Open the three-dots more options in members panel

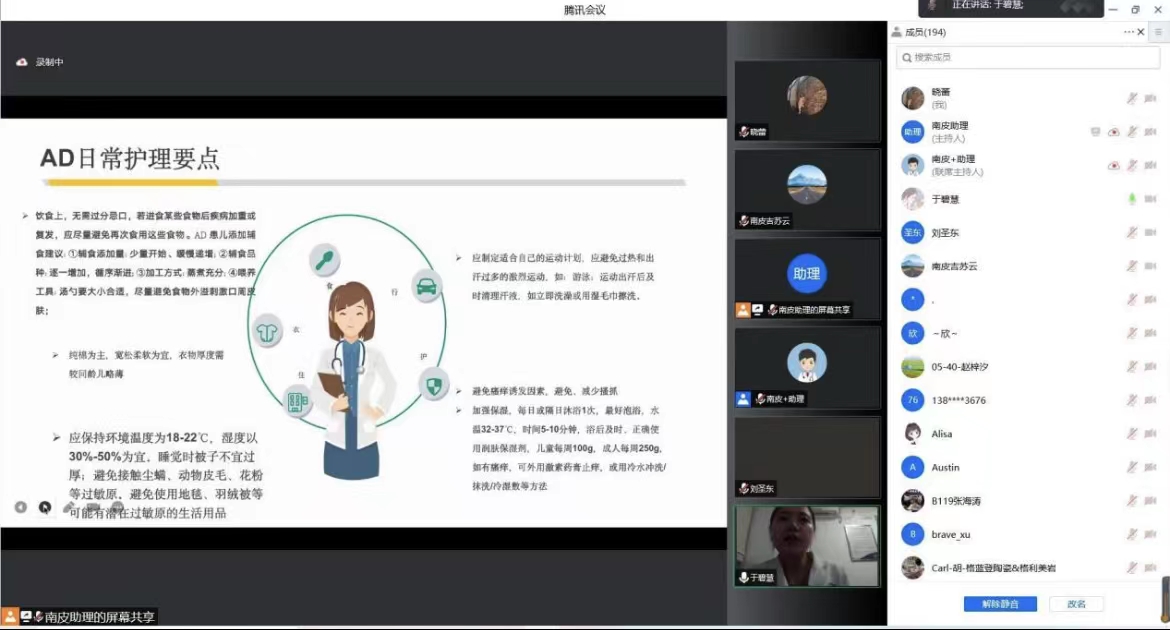pos(1128,32)
